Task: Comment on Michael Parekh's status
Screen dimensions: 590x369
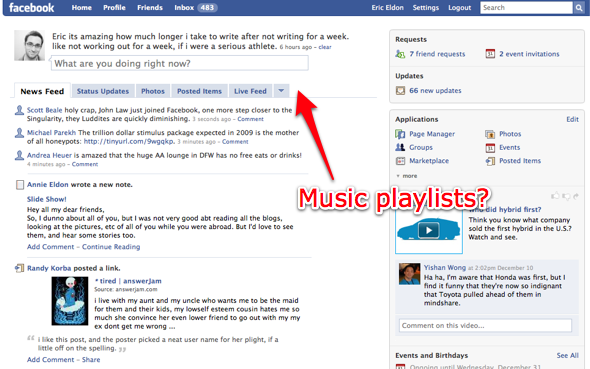Action: pyautogui.click(x=235, y=141)
